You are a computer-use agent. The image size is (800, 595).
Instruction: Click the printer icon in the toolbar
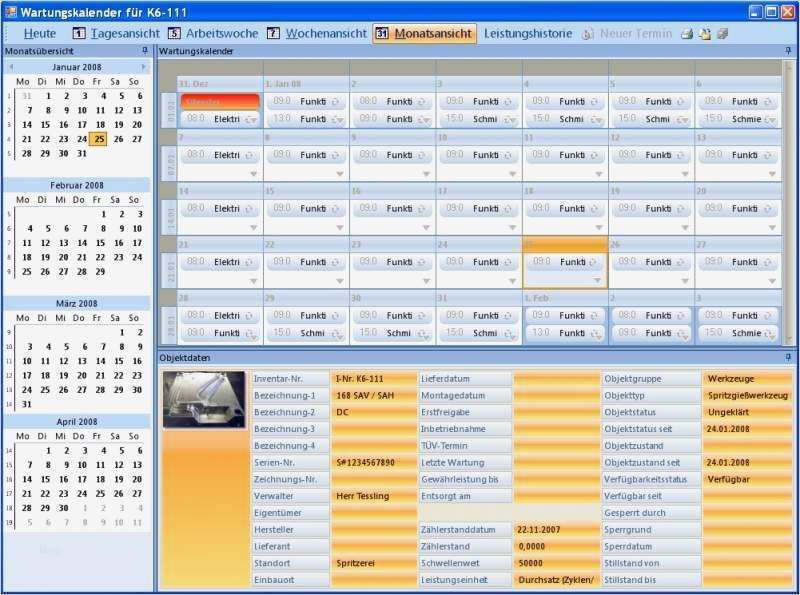pyautogui.click(x=686, y=33)
